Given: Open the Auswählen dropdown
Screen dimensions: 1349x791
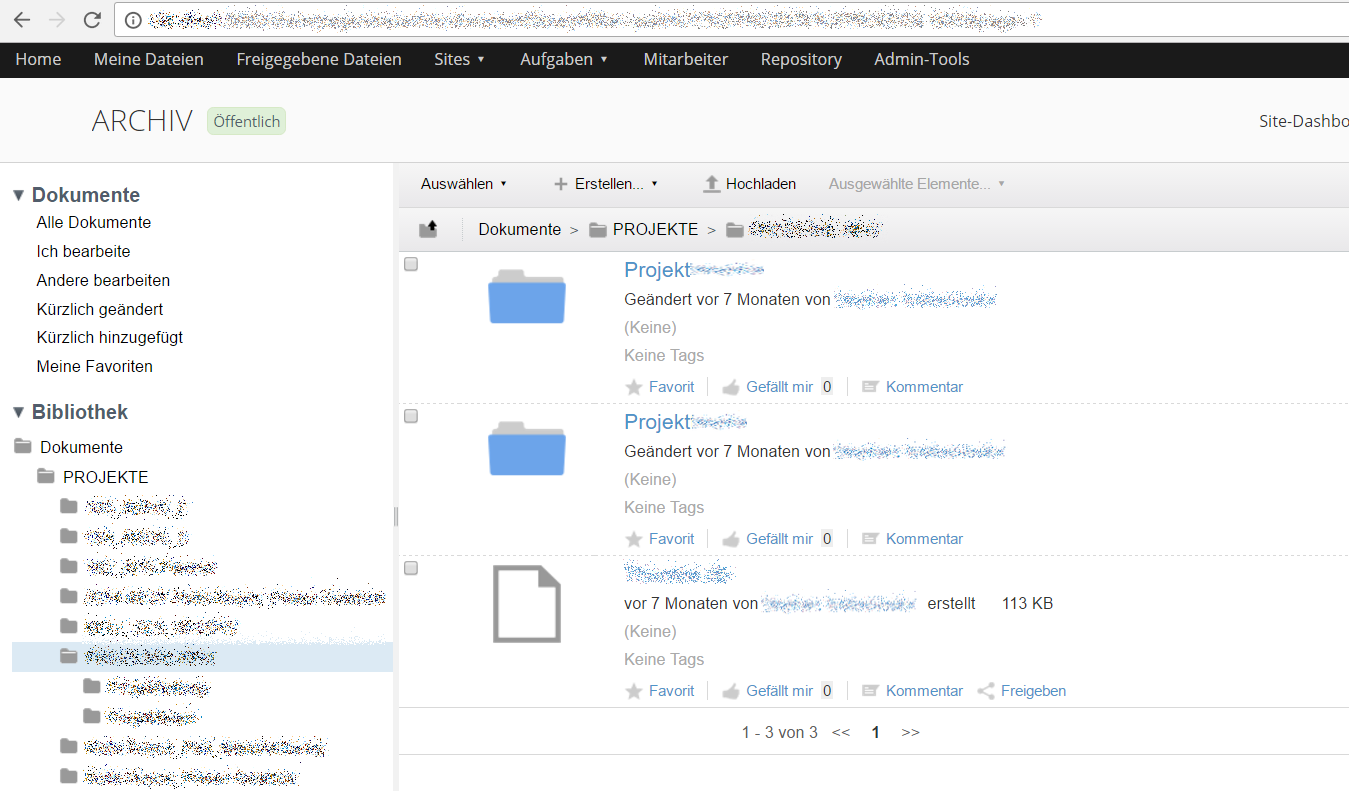Looking at the screenshot, I should tap(463, 183).
